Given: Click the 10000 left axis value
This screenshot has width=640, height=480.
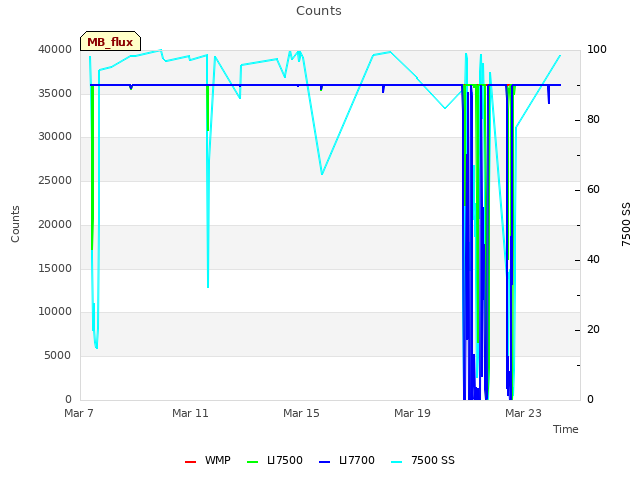Looking at the screenshot, I should [55, 311].
